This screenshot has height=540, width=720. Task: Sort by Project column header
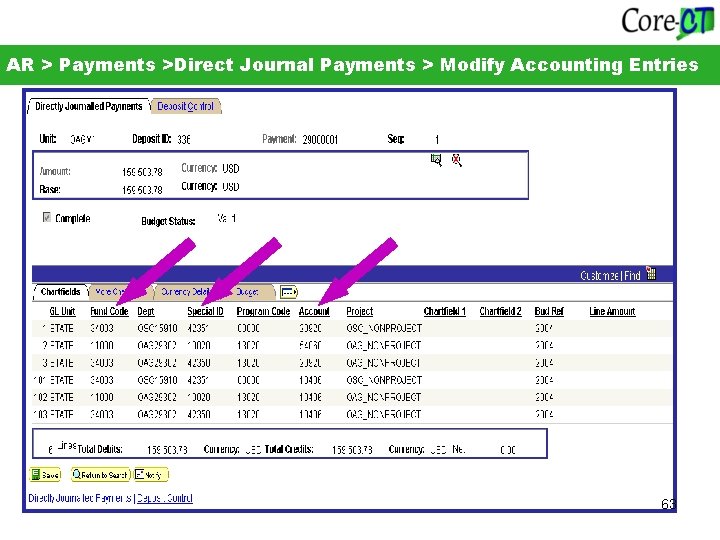coord(360,311)
